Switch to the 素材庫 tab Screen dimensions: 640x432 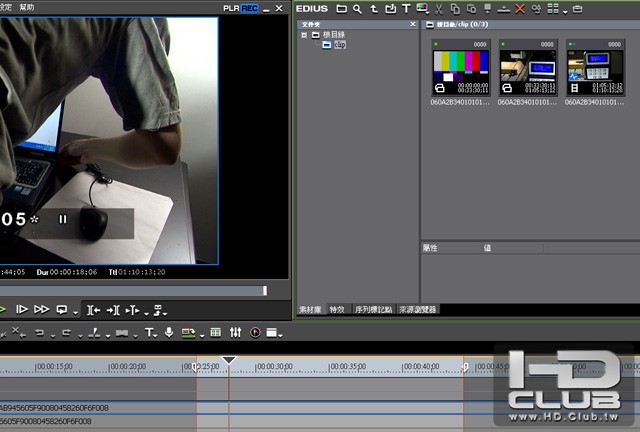click(310, 310)
